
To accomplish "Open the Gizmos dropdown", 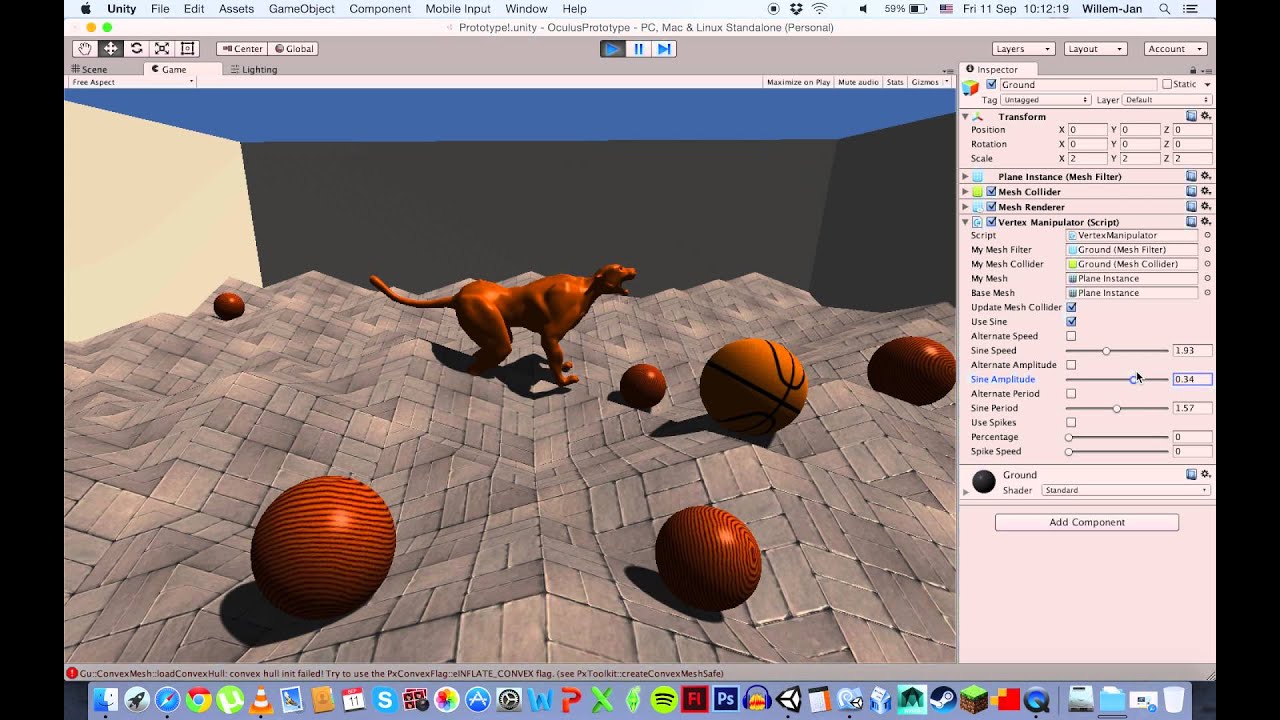I will [x=929, y=82].
